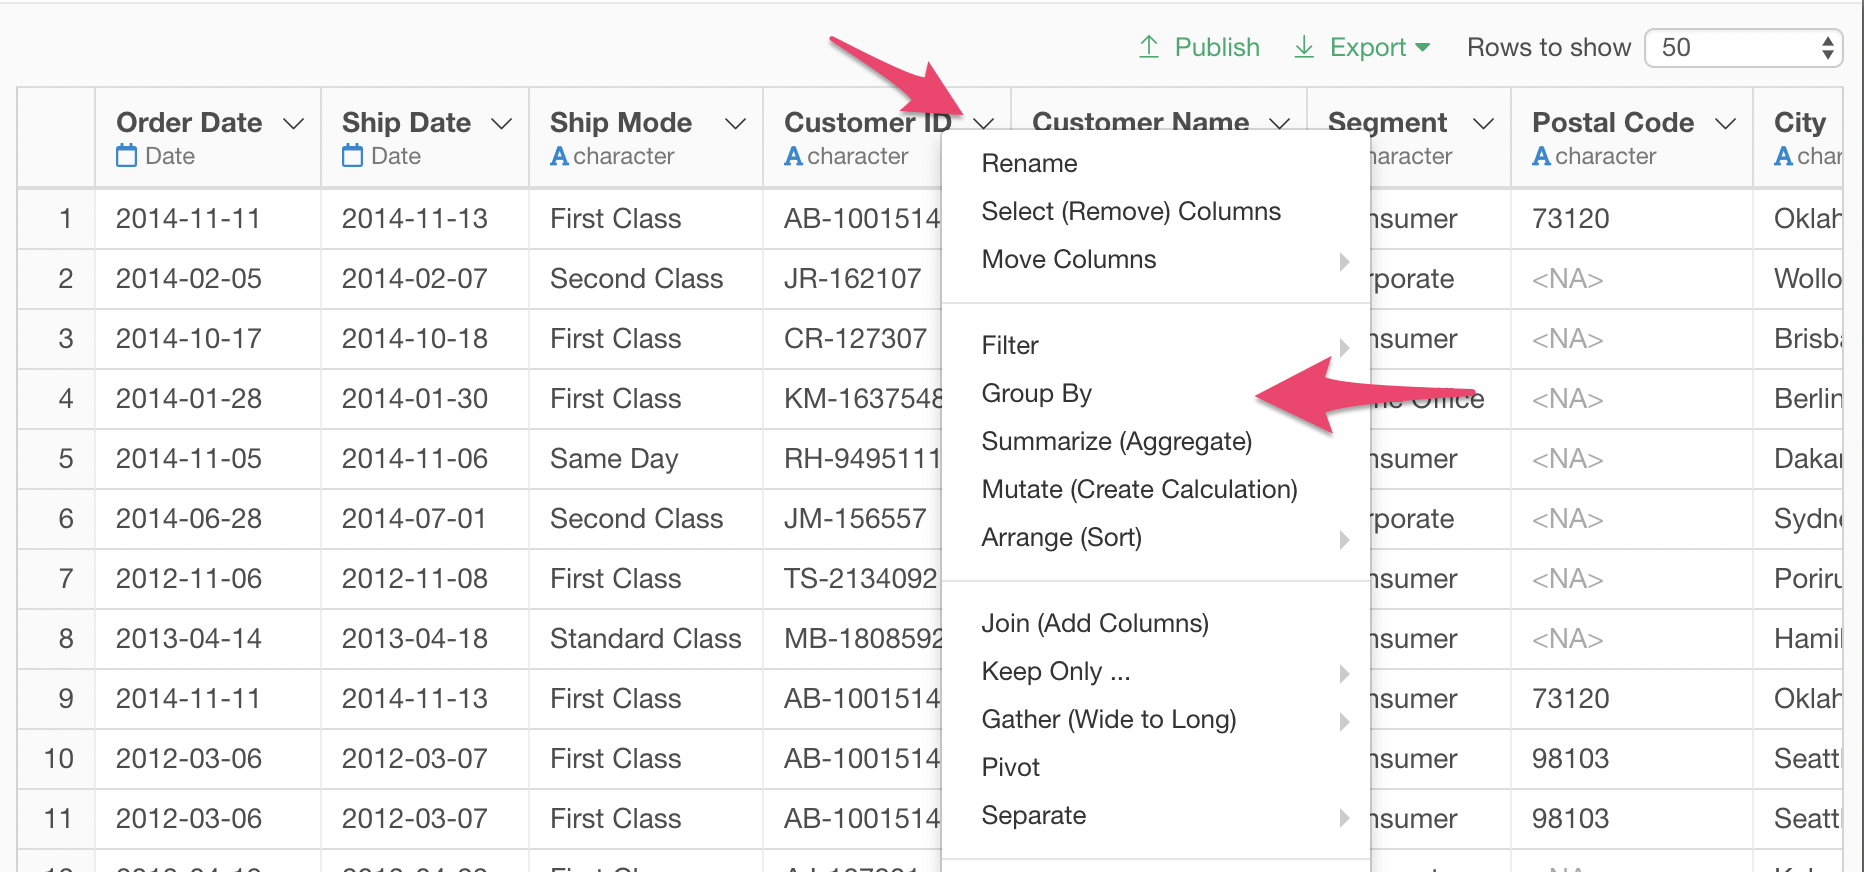This screenshot has height=872, width=1864.
Task: Click the Publish upload icon
Action: point(1149,47)
